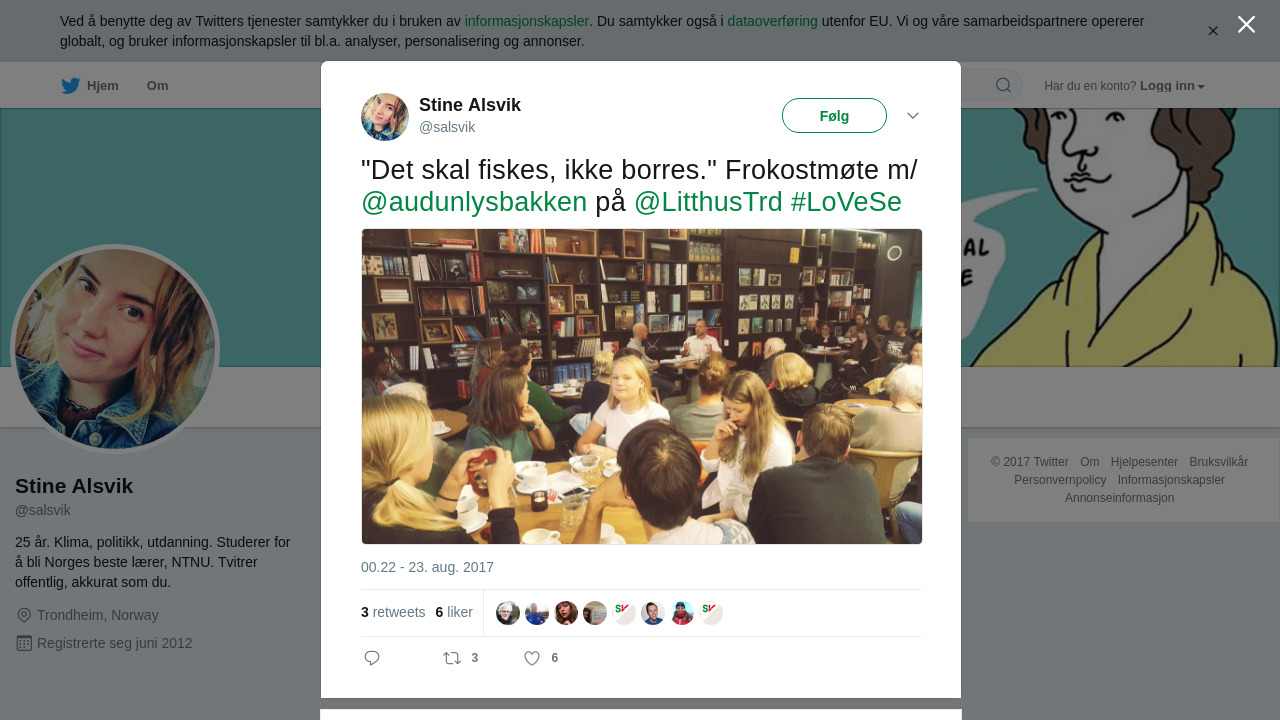Close the tweet overlay with large X
Image resolution: width=1280 pixels, height=720 pixels.
1246,24
